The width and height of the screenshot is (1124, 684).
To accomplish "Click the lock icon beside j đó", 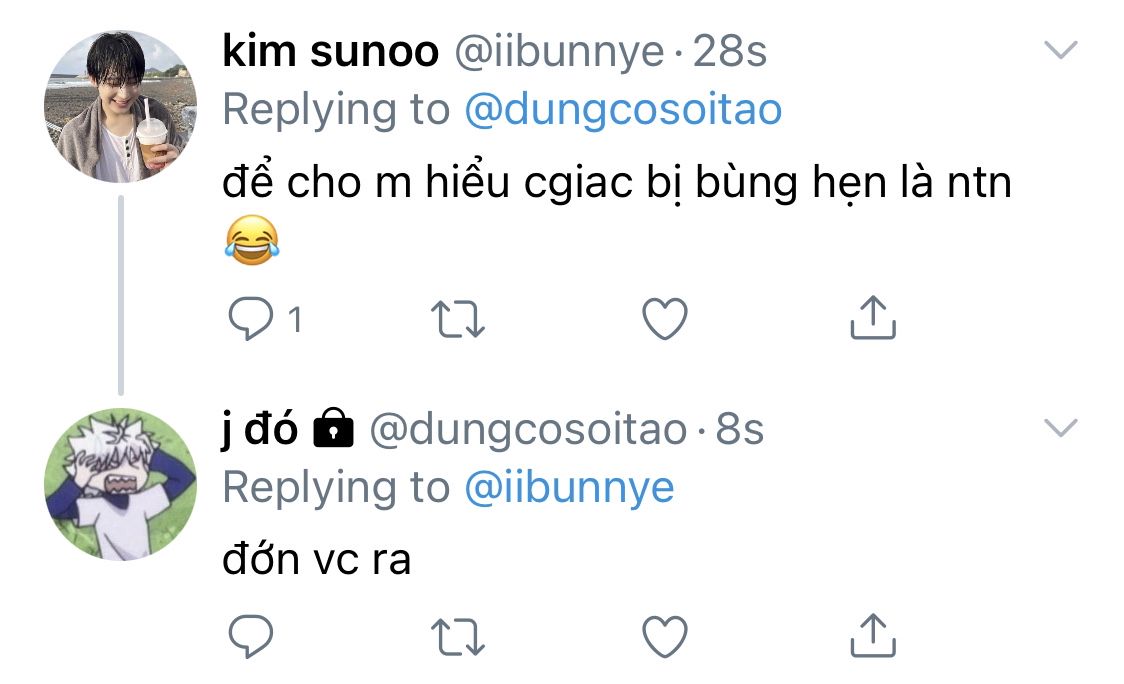I will [x=333, y=429].
